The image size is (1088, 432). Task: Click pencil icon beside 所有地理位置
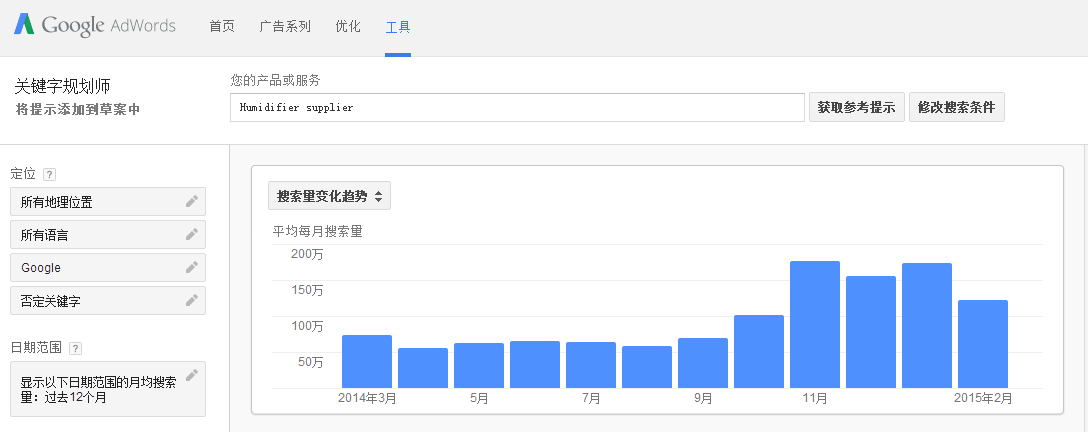coord(192,201)
